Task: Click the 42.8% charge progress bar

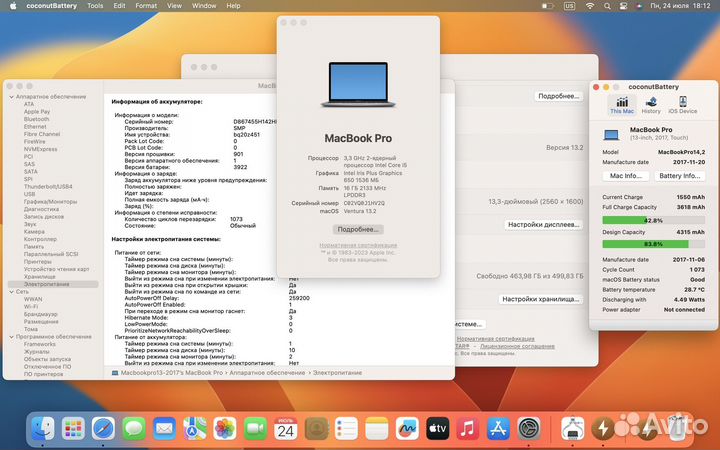Action: (x=653, y=220)
